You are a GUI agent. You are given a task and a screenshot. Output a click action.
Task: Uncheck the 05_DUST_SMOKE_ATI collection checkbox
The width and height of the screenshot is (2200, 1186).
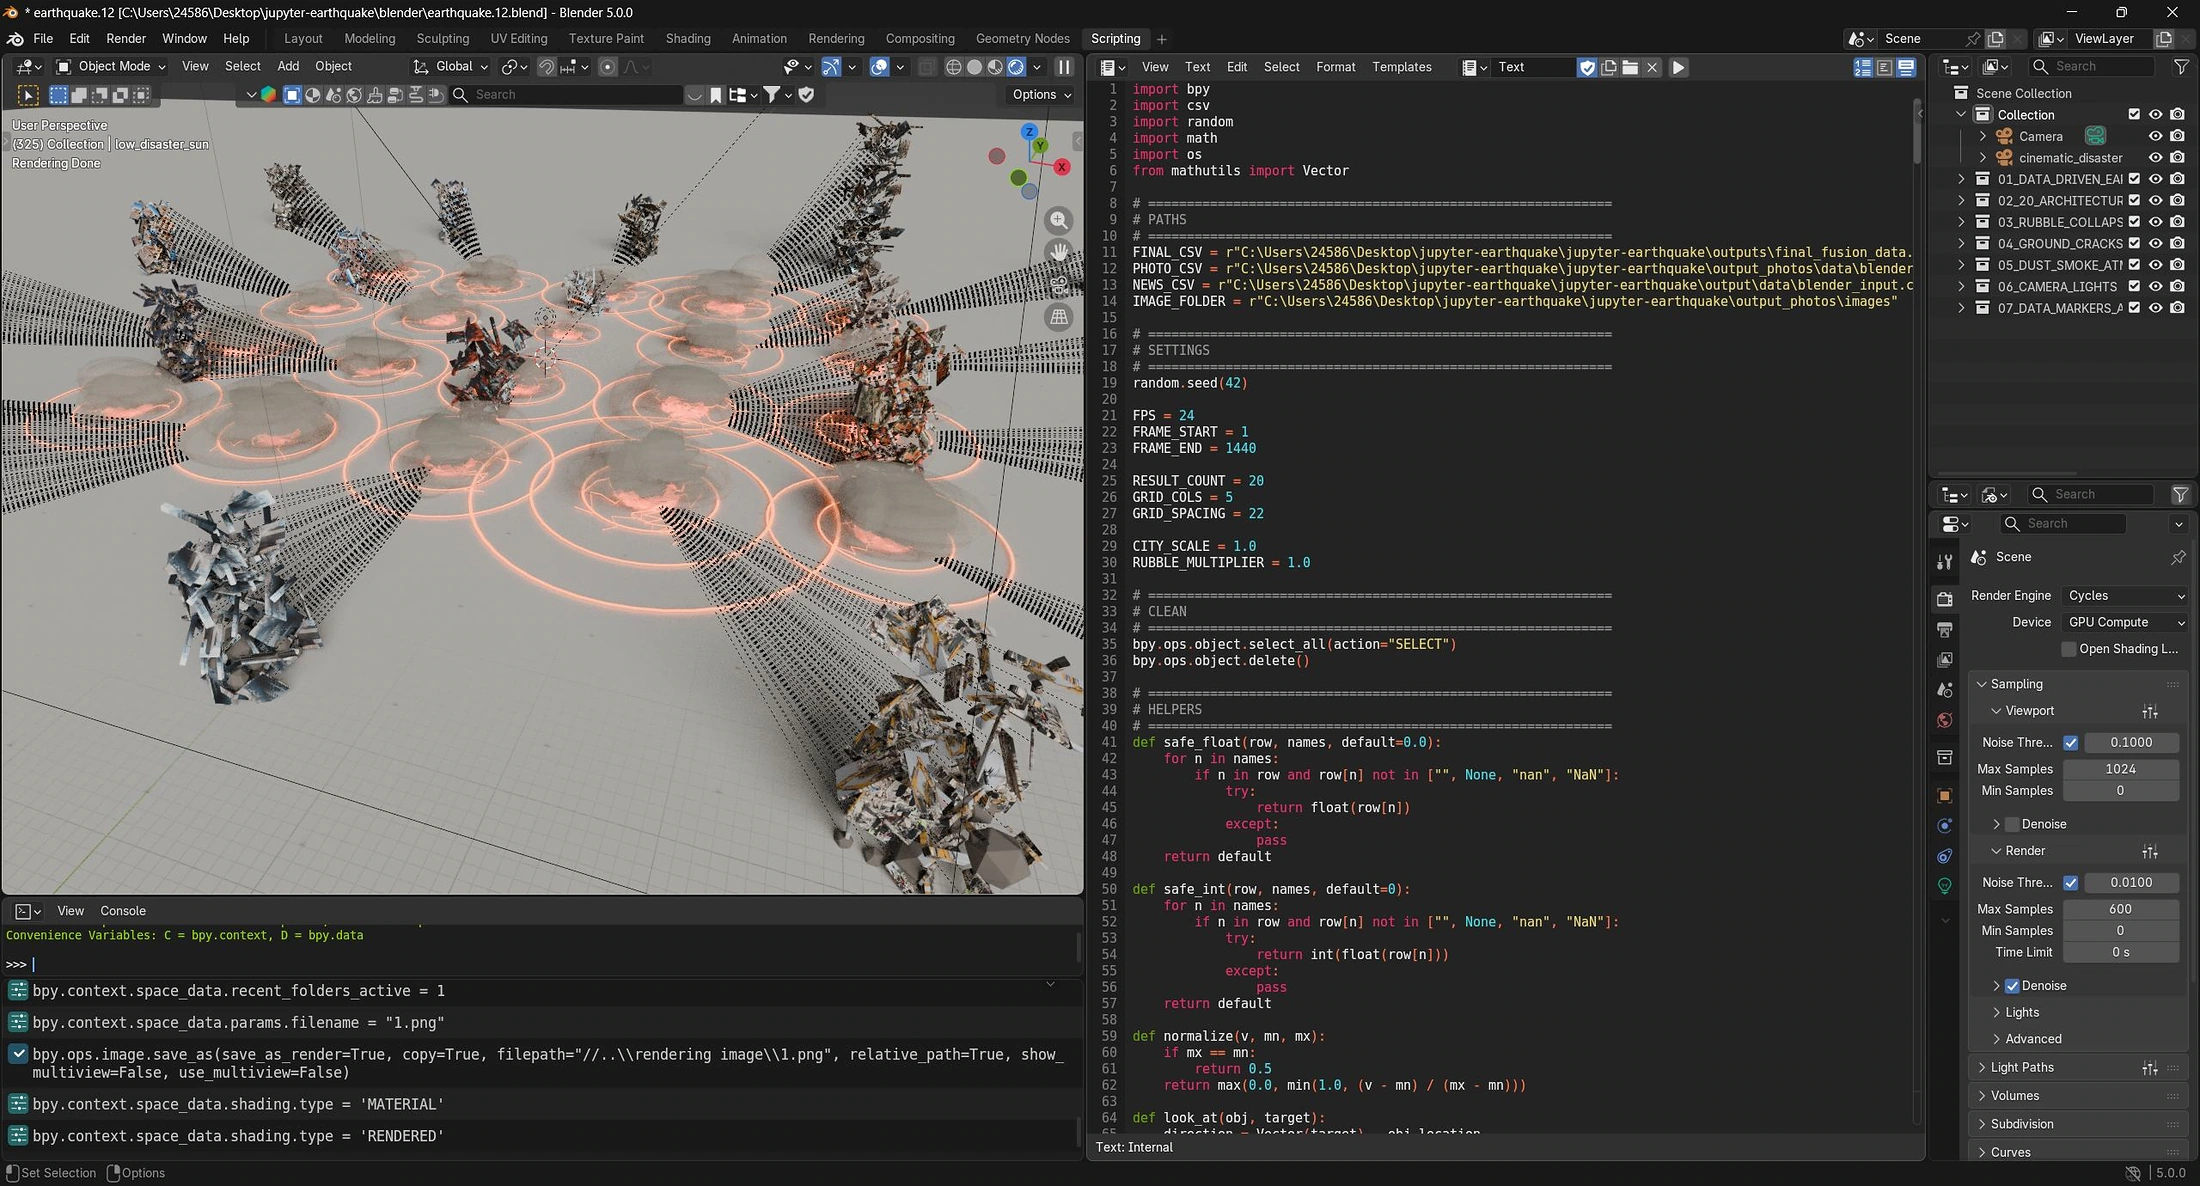(x=2134, y=265)
